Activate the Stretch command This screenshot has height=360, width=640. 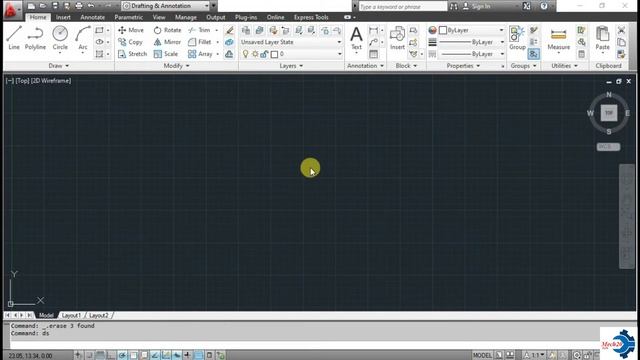pos(132,54)
